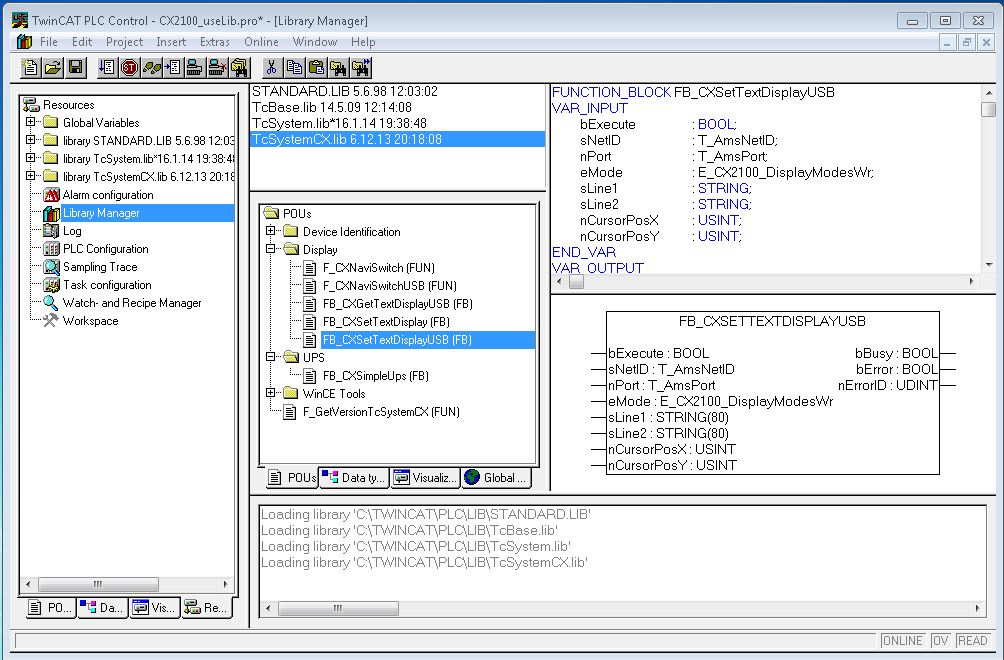Open PLC Configuration in Resources
The height and width of the screenshot is (660, 1004).
(x=105, y=248)
